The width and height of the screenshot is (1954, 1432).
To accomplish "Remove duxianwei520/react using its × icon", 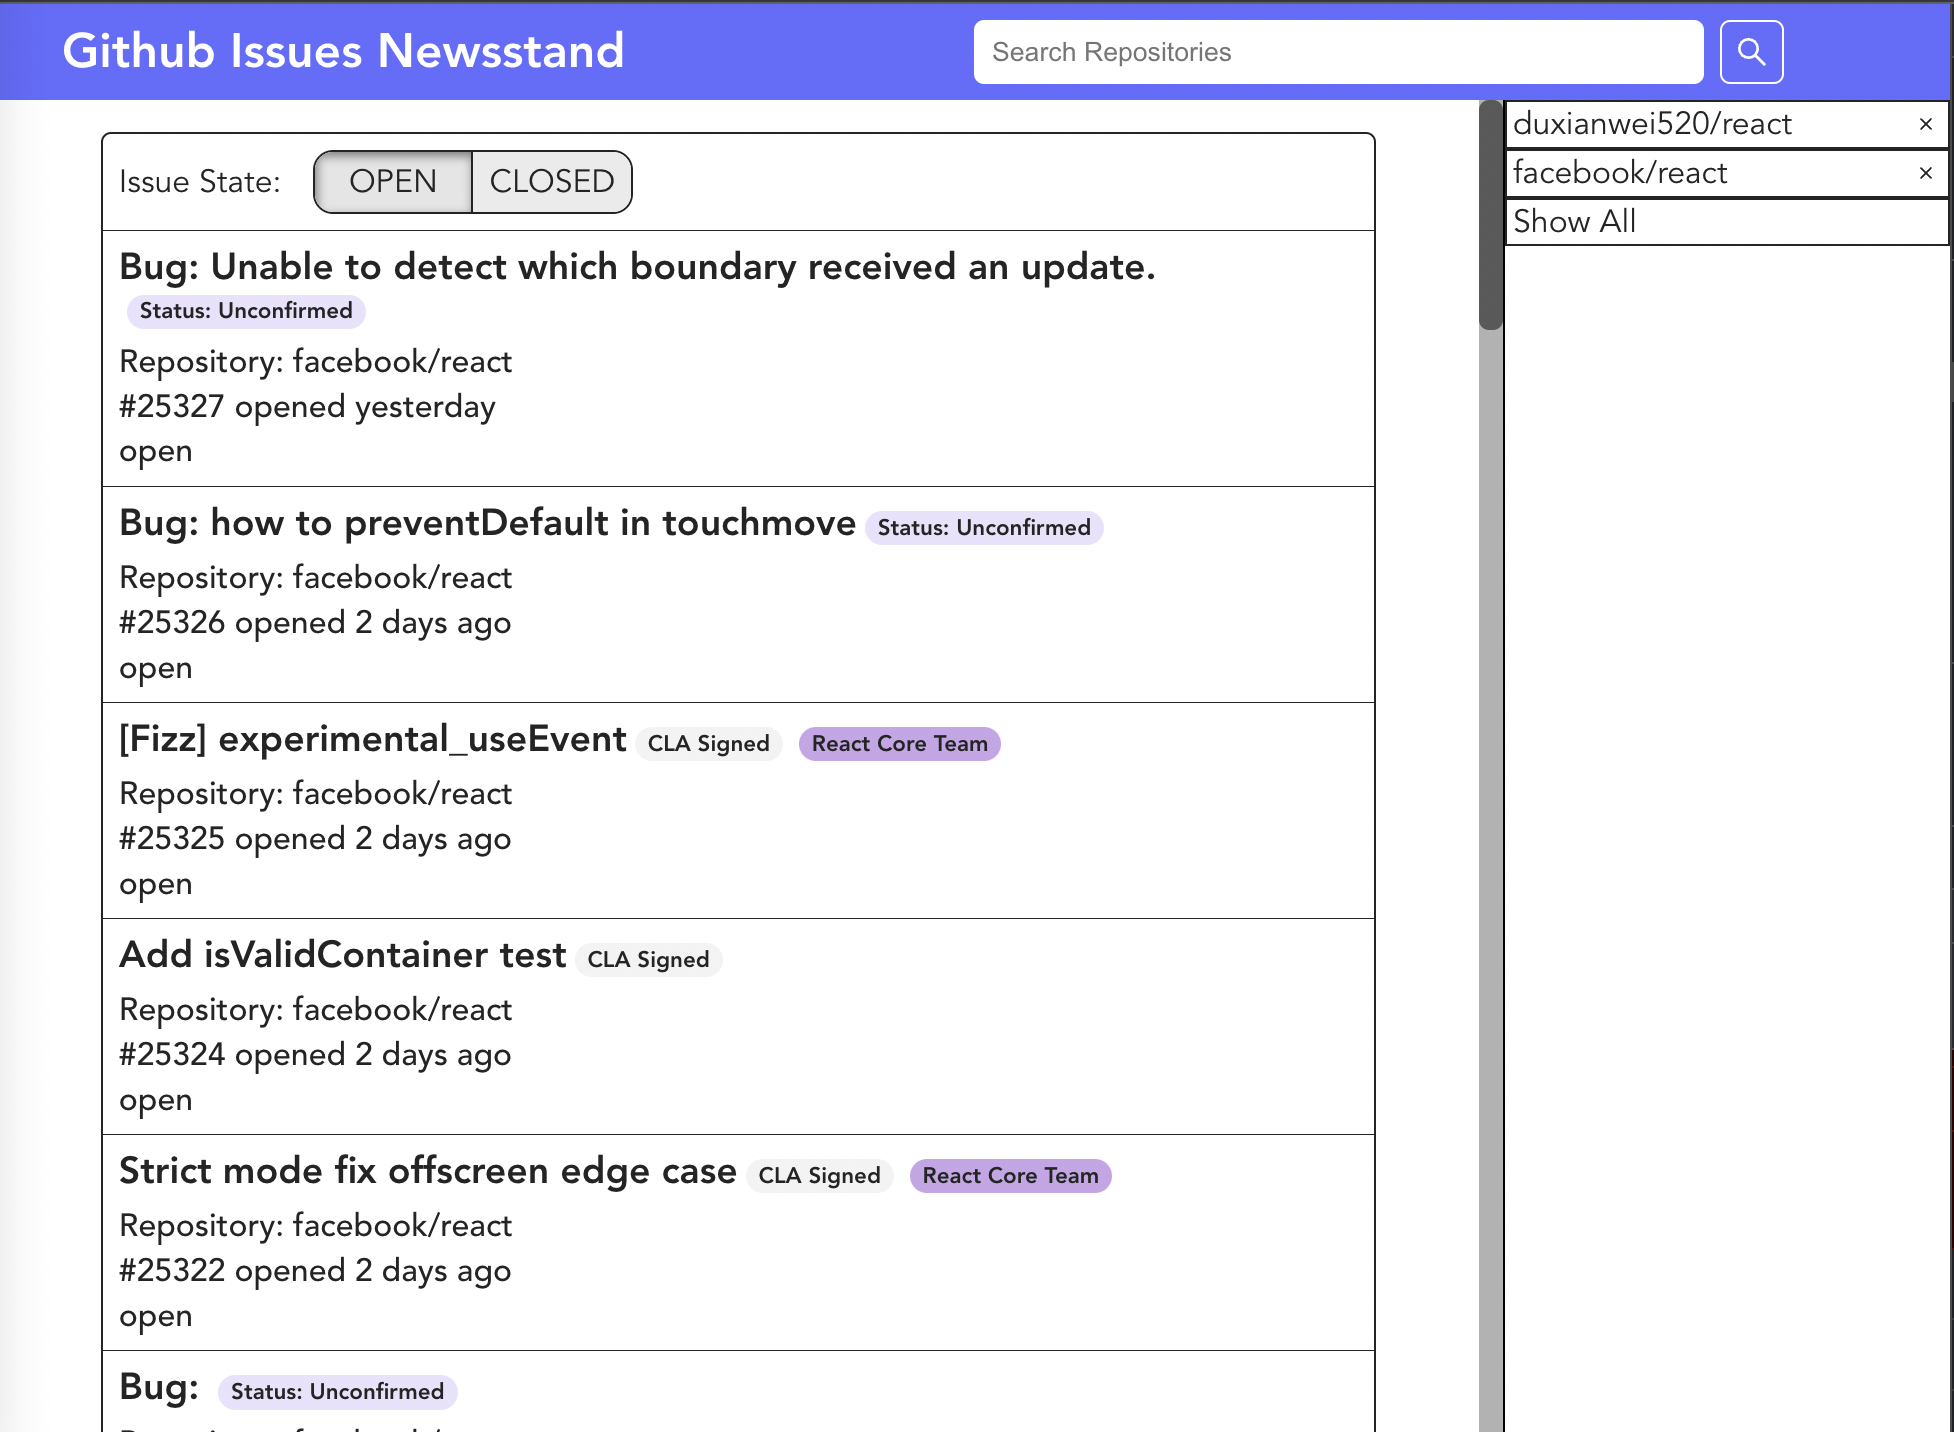I will coord(1926,124).
